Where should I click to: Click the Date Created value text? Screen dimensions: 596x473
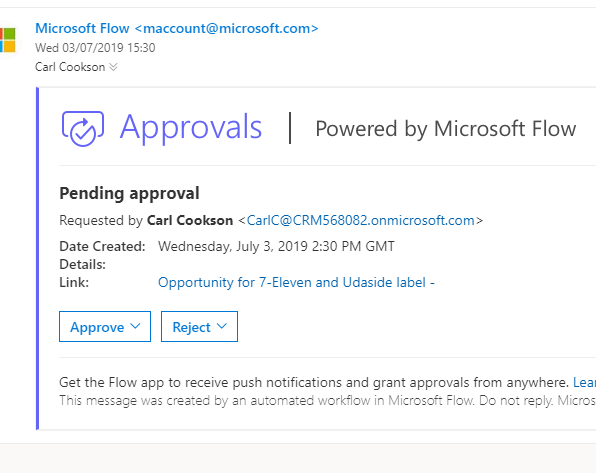point(276,246)
